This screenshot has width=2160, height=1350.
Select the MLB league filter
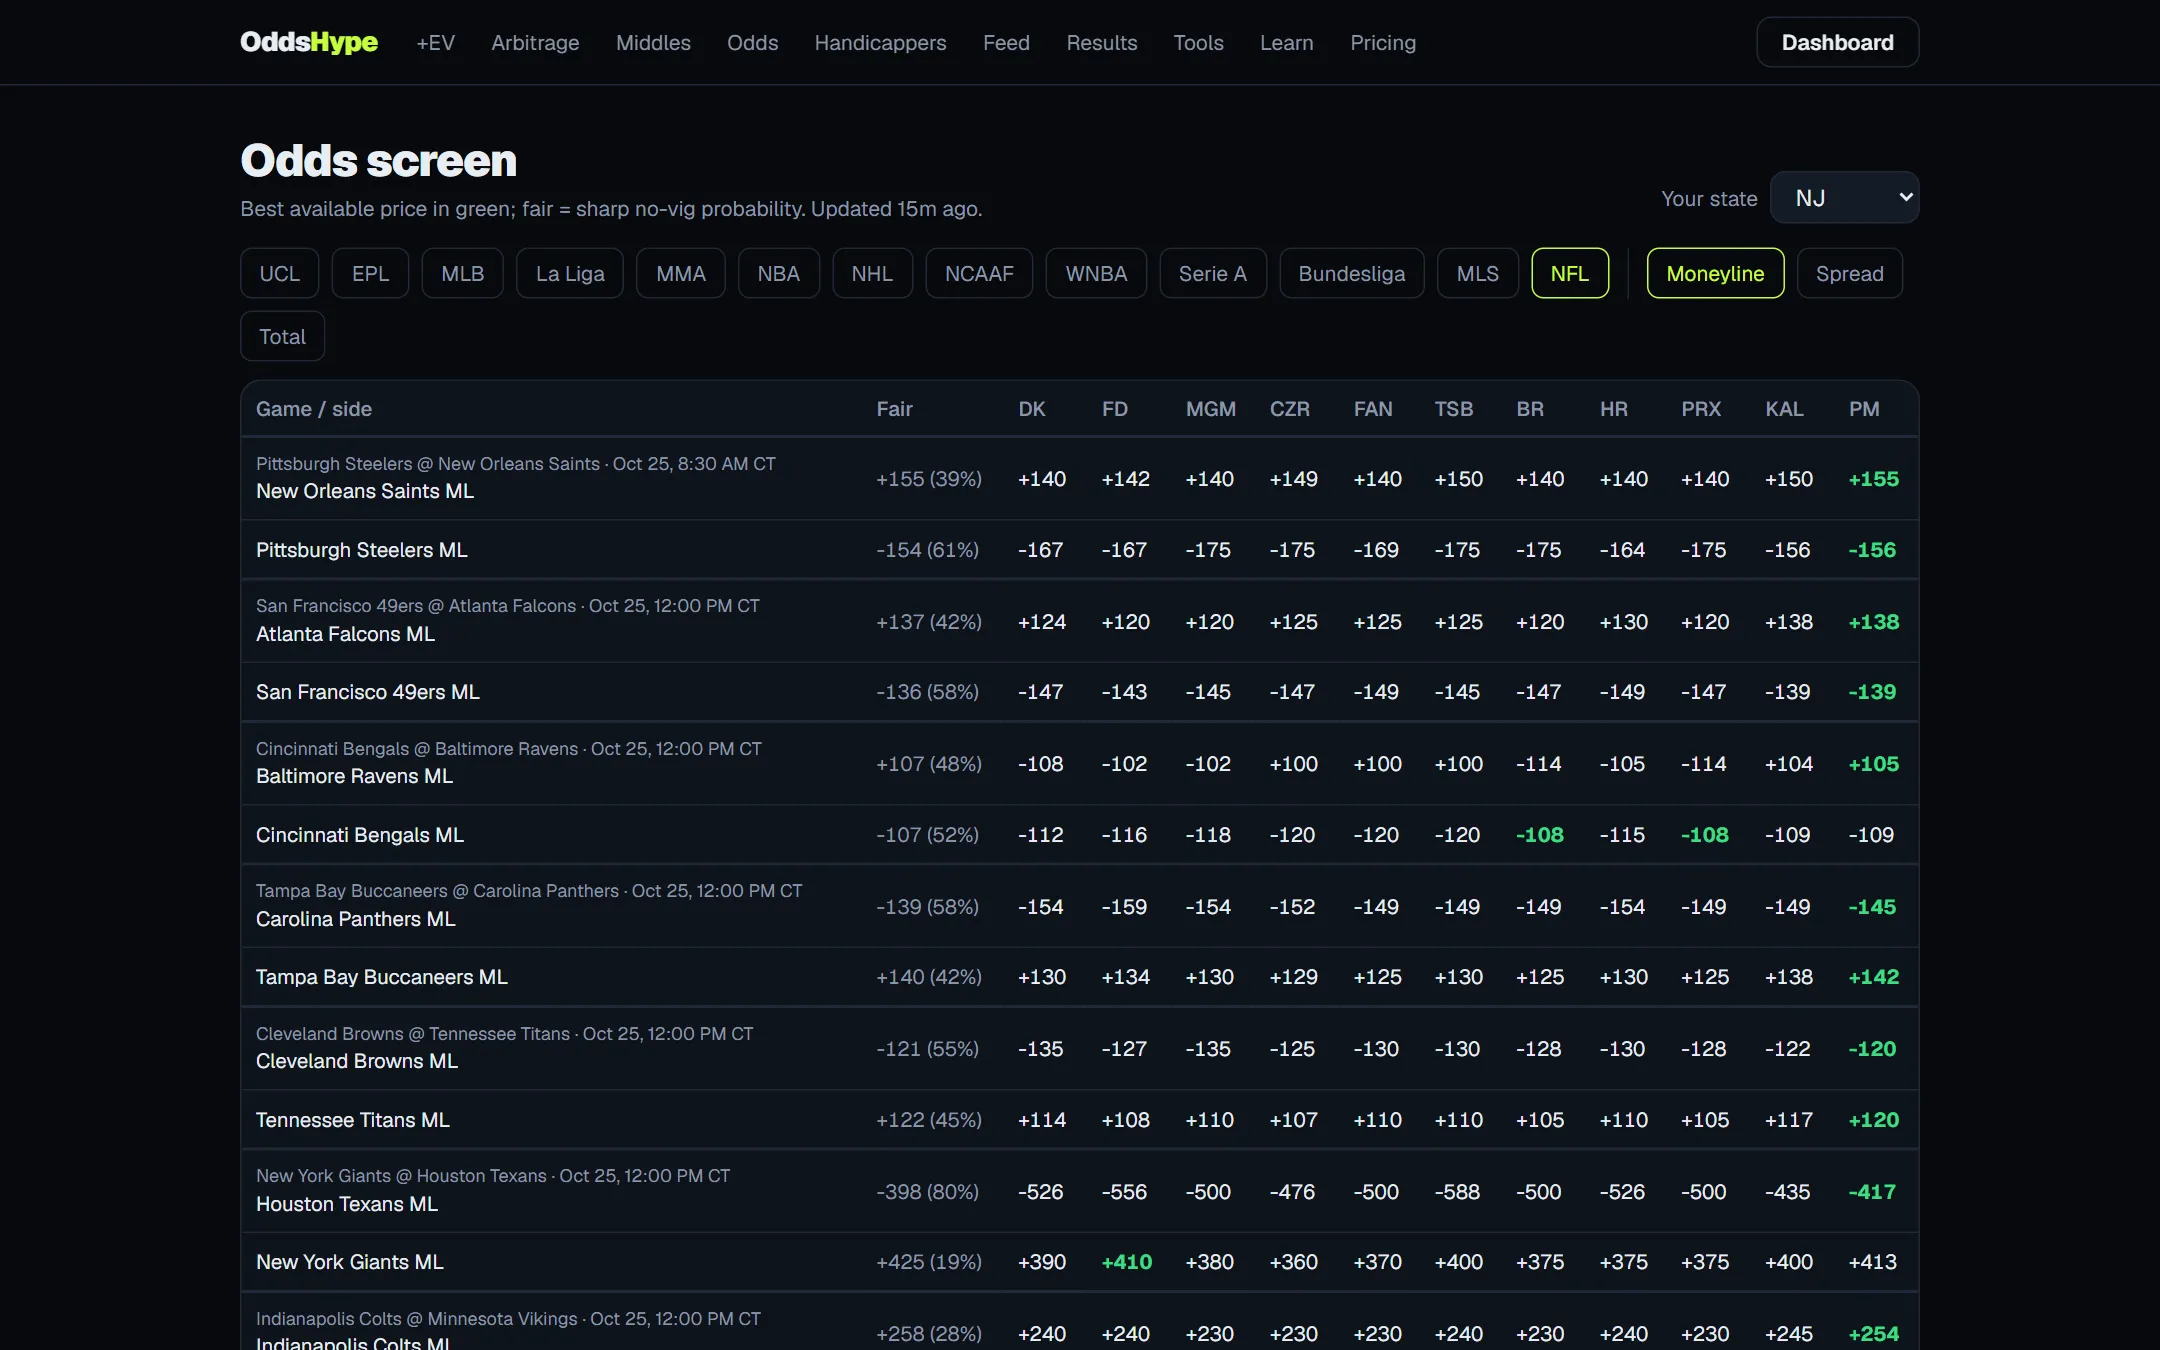(x=462, y=273)
